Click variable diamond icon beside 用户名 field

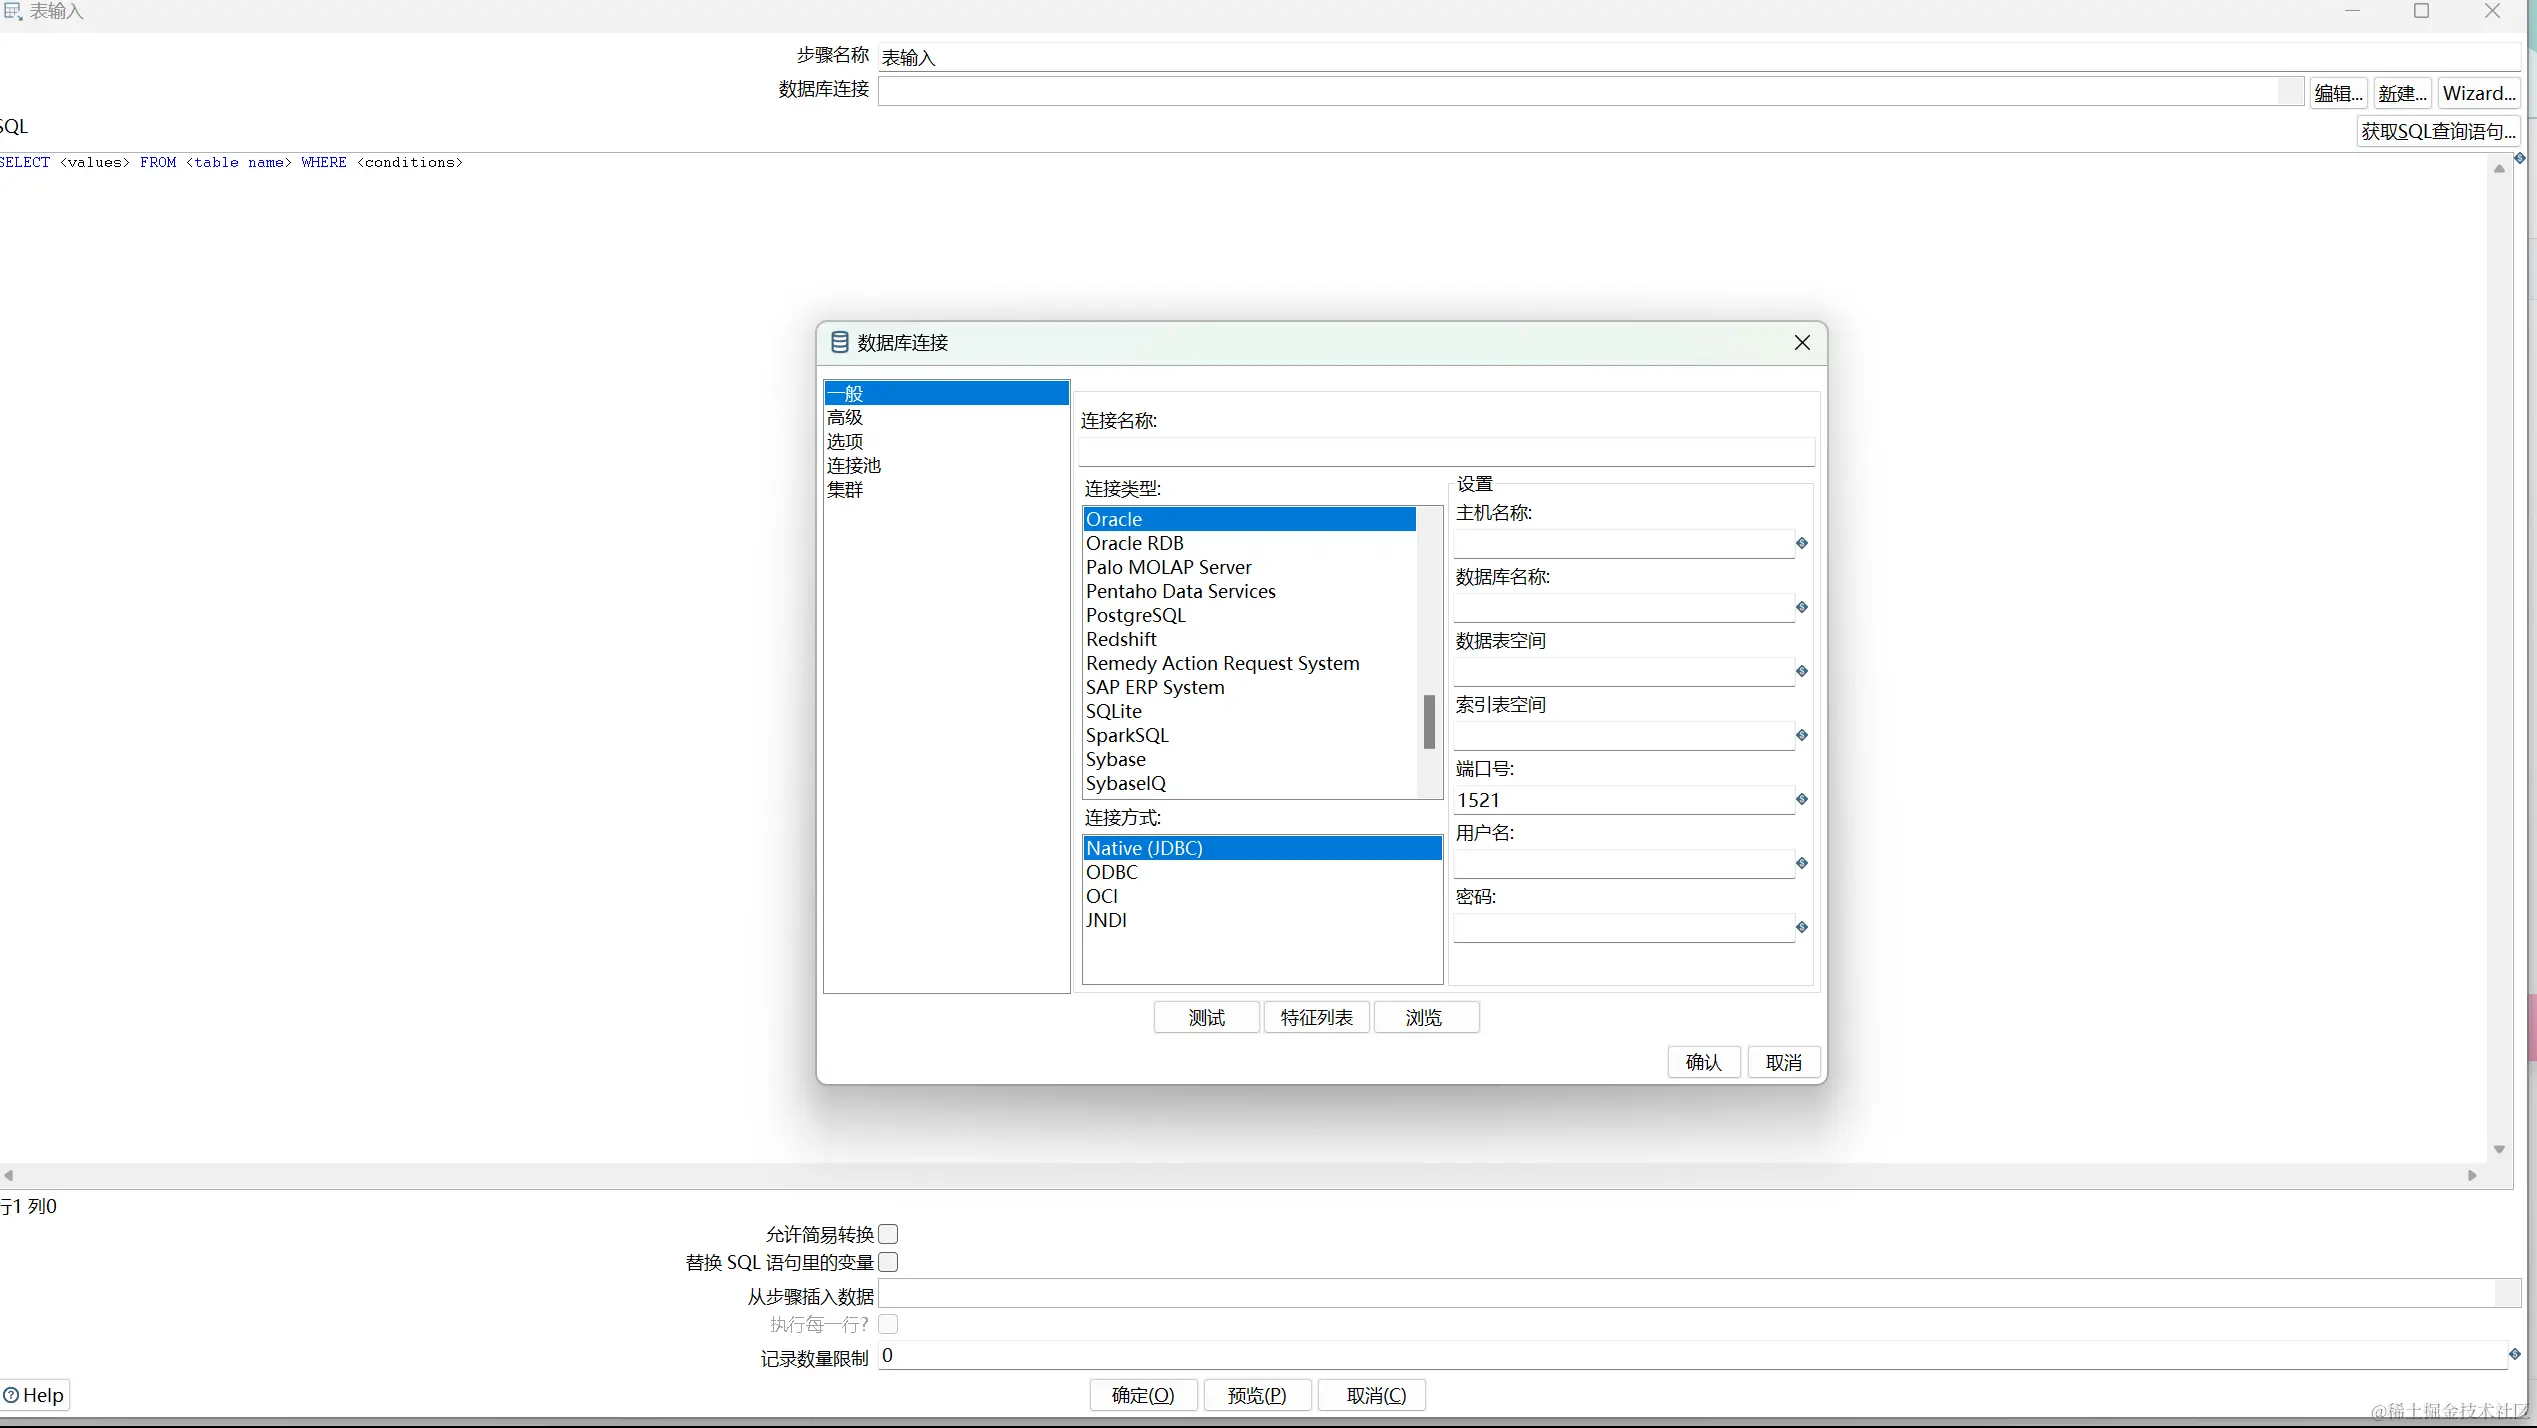click(1801, 863)
